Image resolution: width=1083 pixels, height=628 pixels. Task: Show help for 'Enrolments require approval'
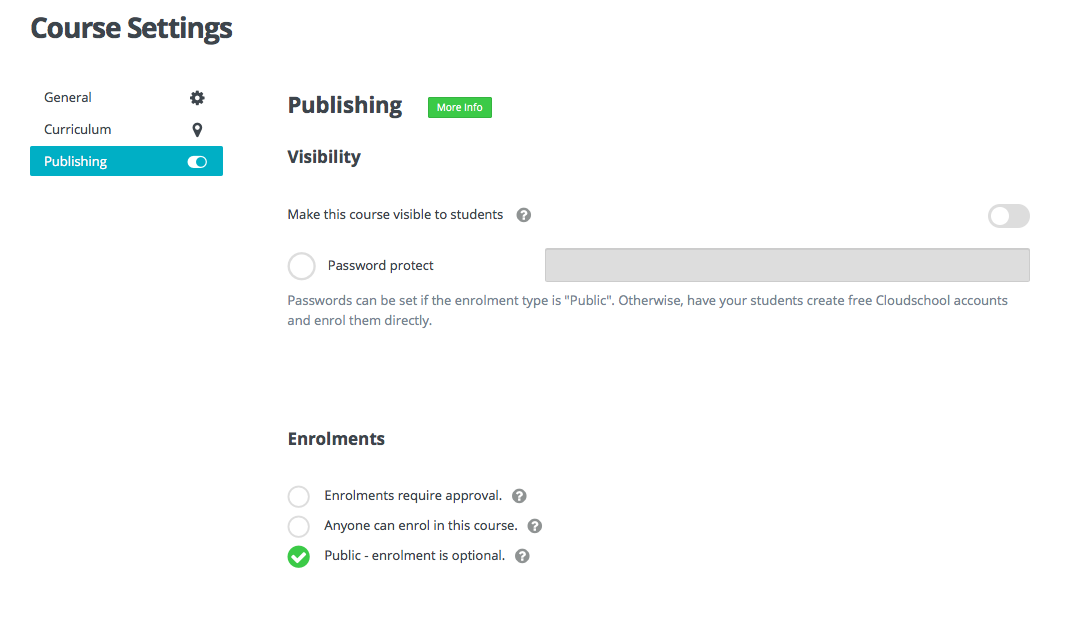point(519,496)
